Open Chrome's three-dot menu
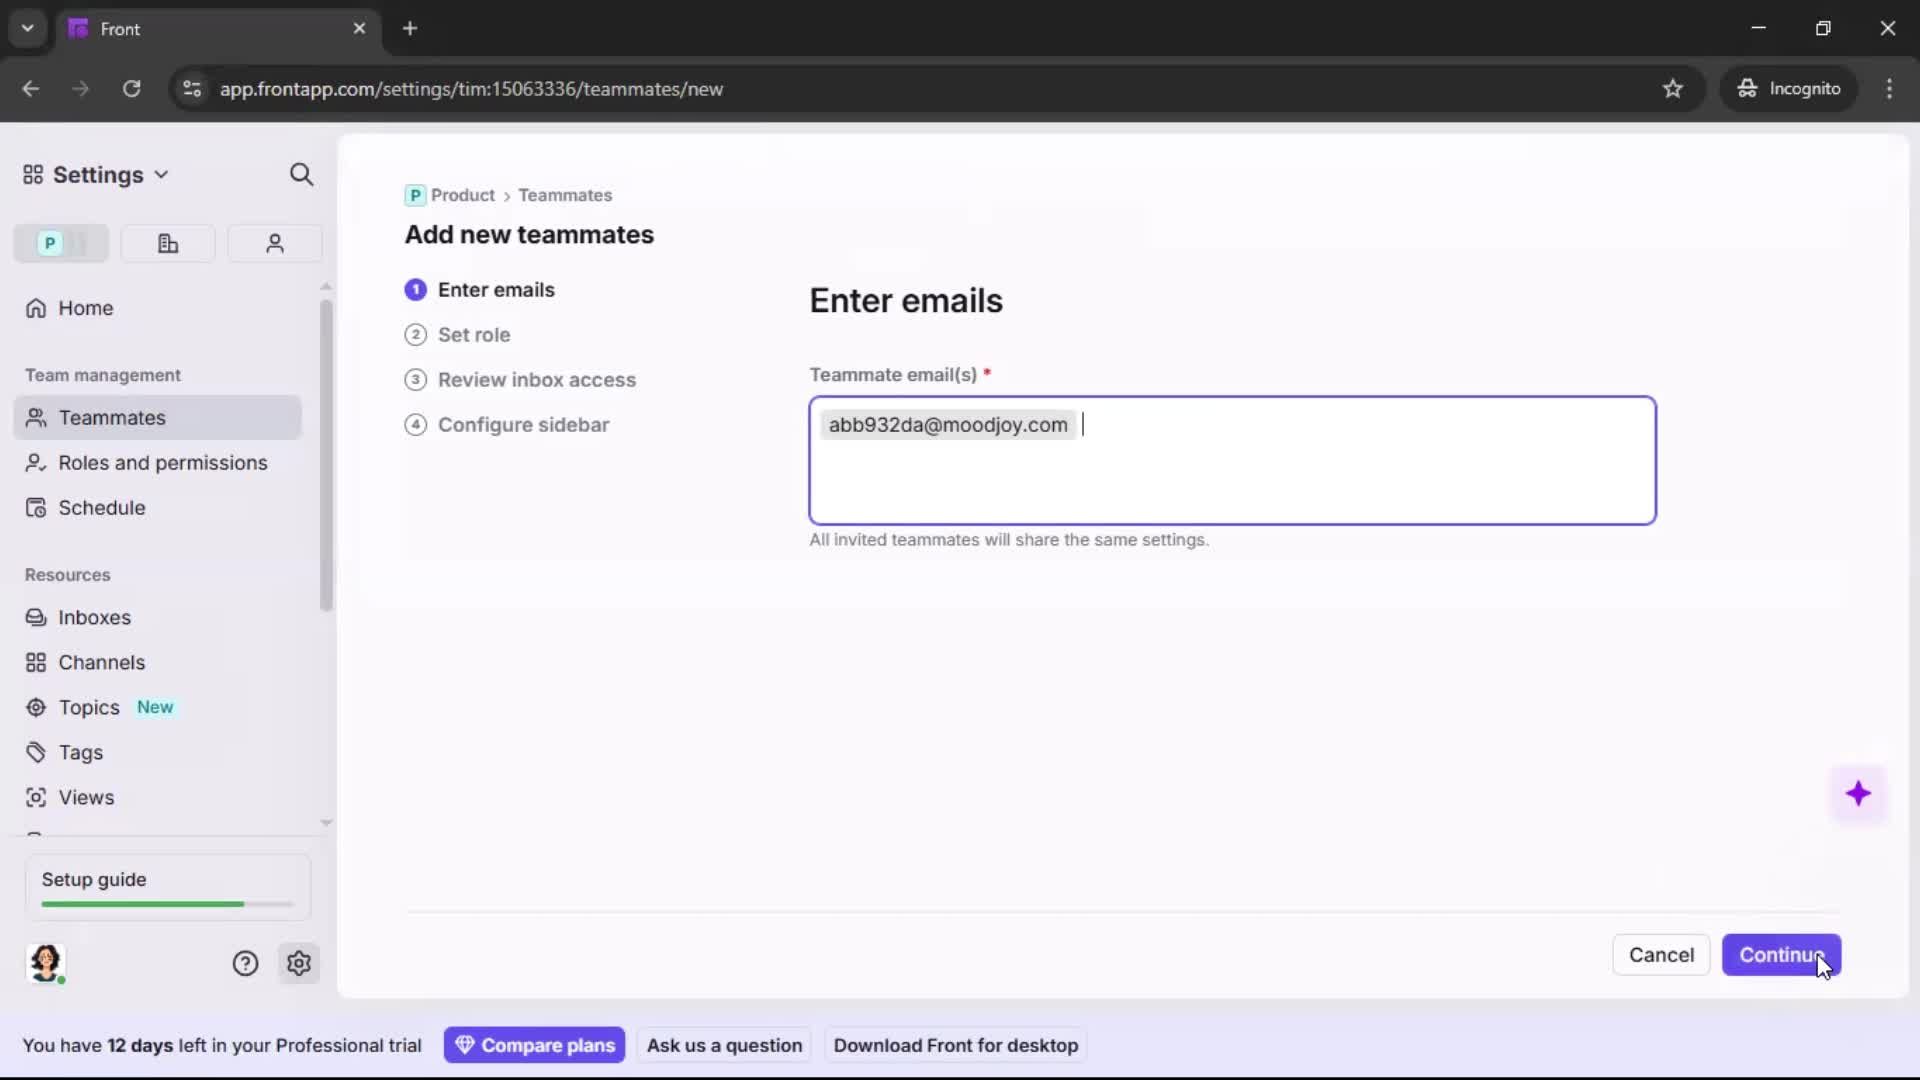Screen dimensions: 1920x1080 1890,88
